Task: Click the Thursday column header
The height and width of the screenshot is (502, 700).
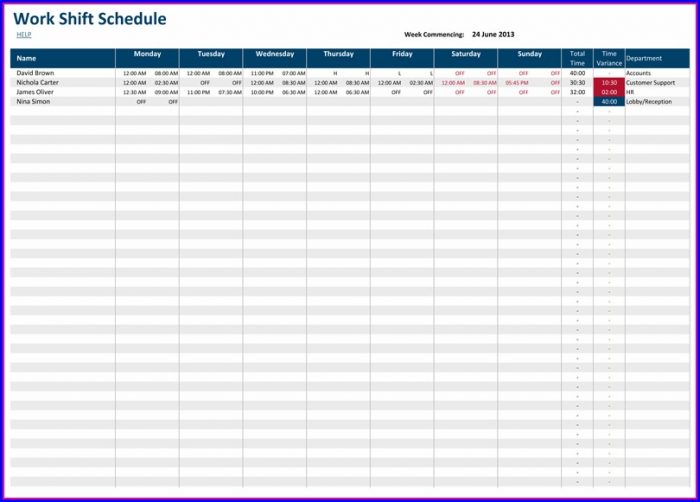Action: pyautogui.click(x=338, y=59)
